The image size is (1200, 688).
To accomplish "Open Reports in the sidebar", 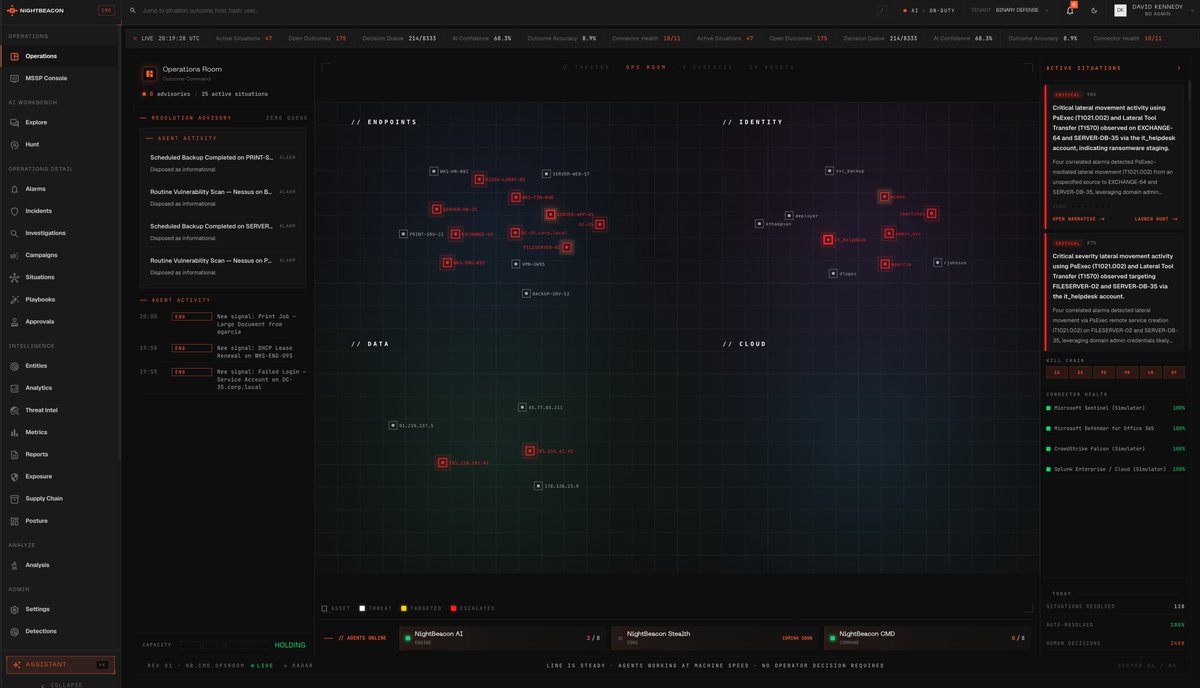I will click(x=60, y=454).
